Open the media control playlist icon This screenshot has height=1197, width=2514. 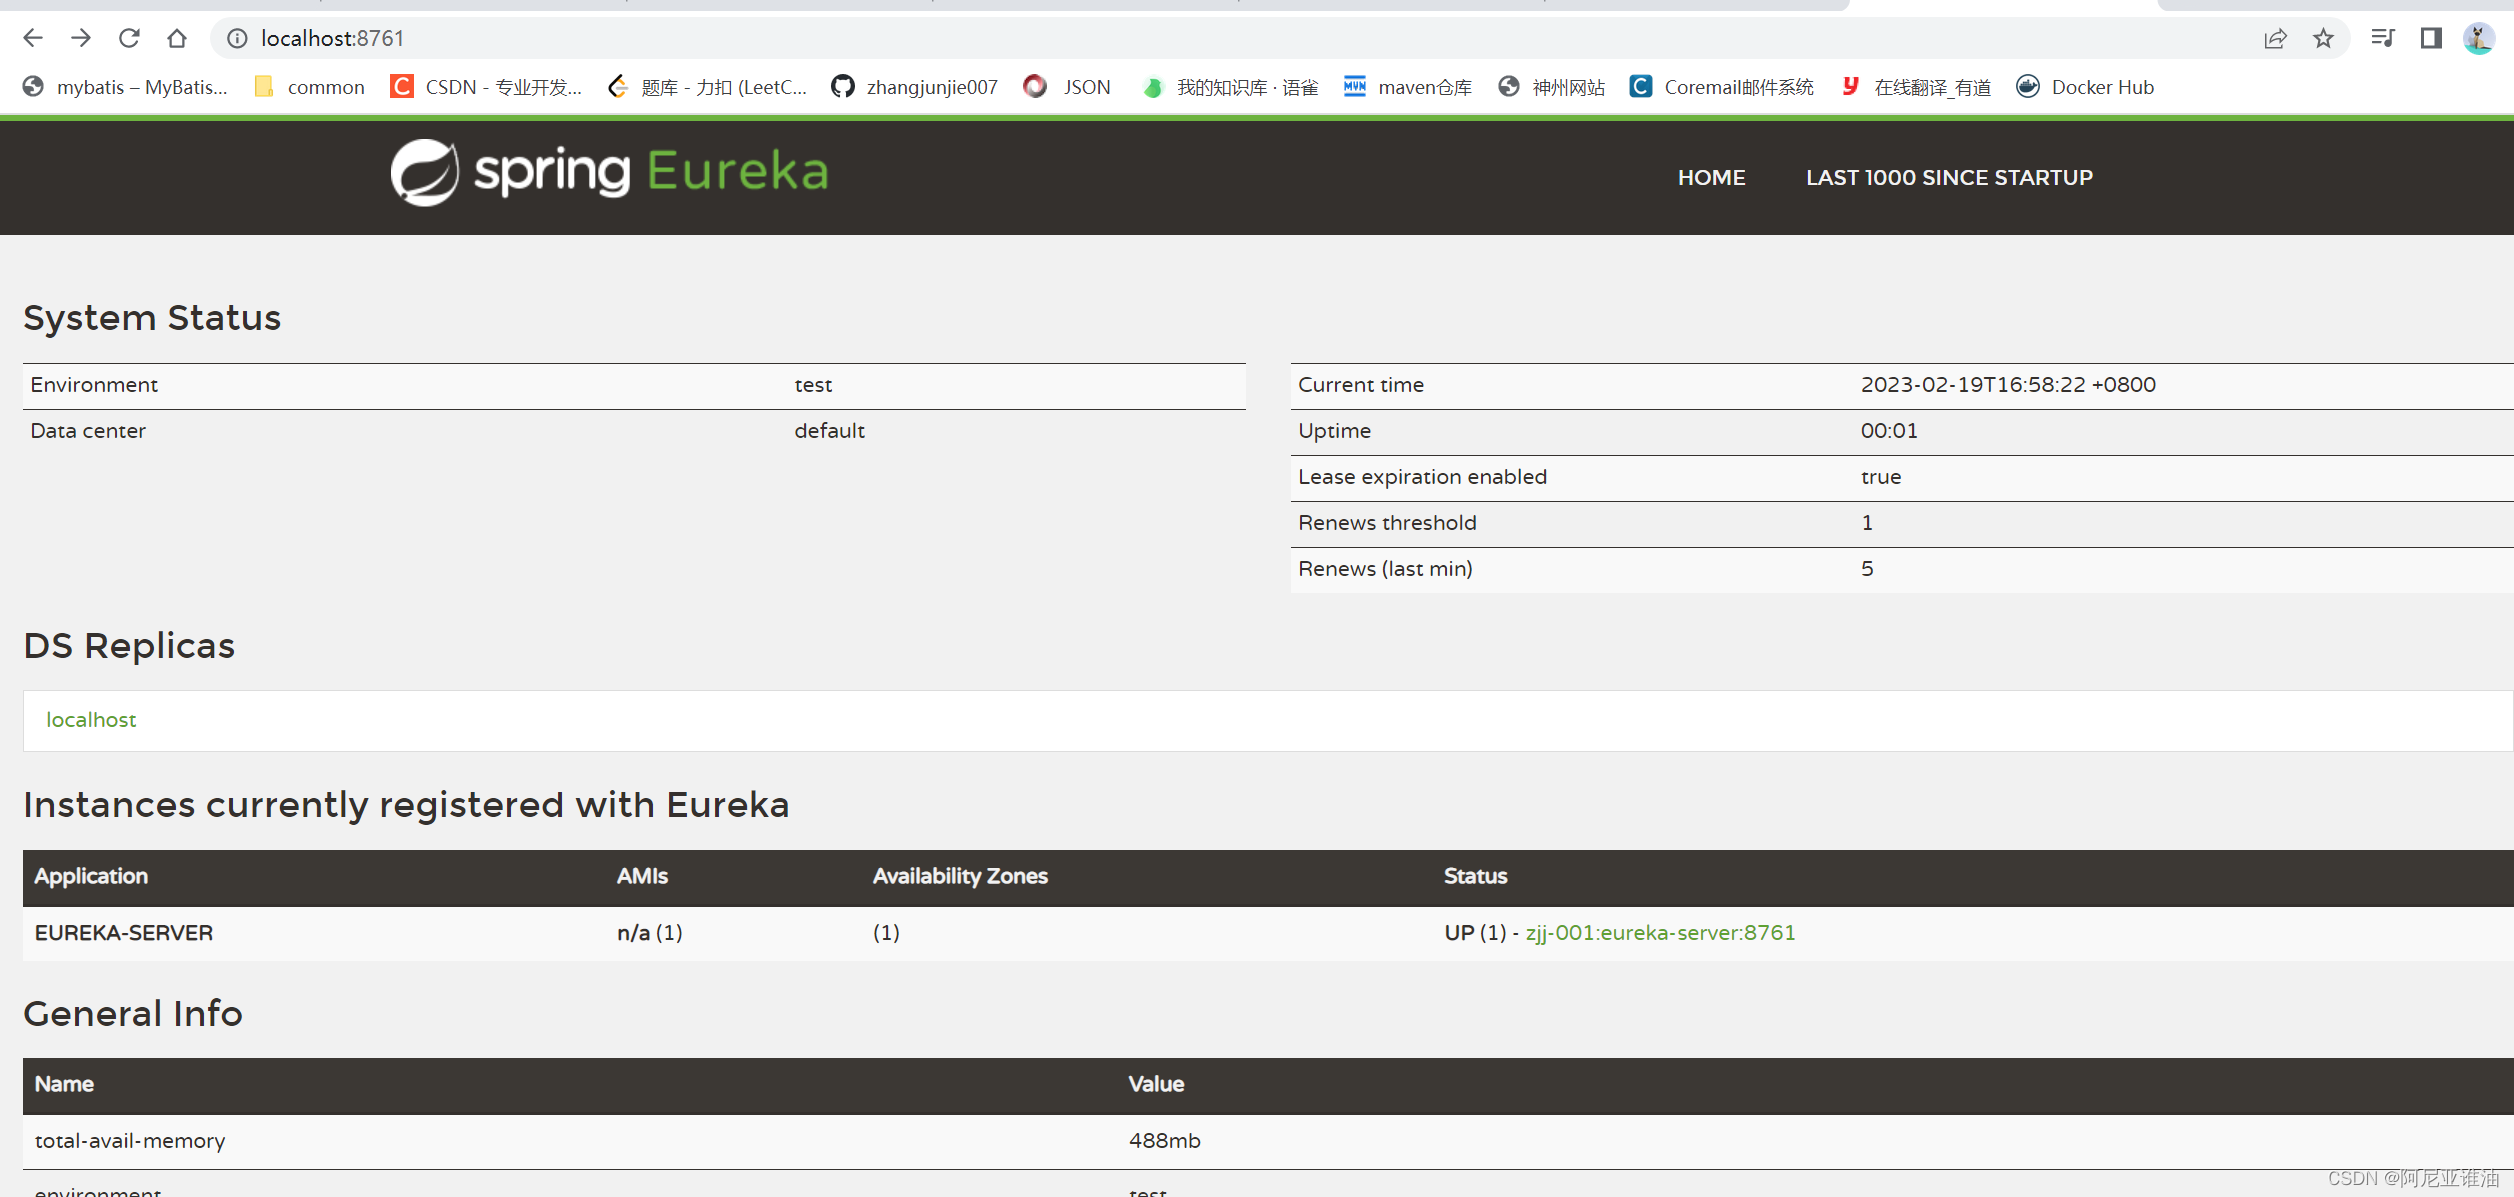point(2383,38)
